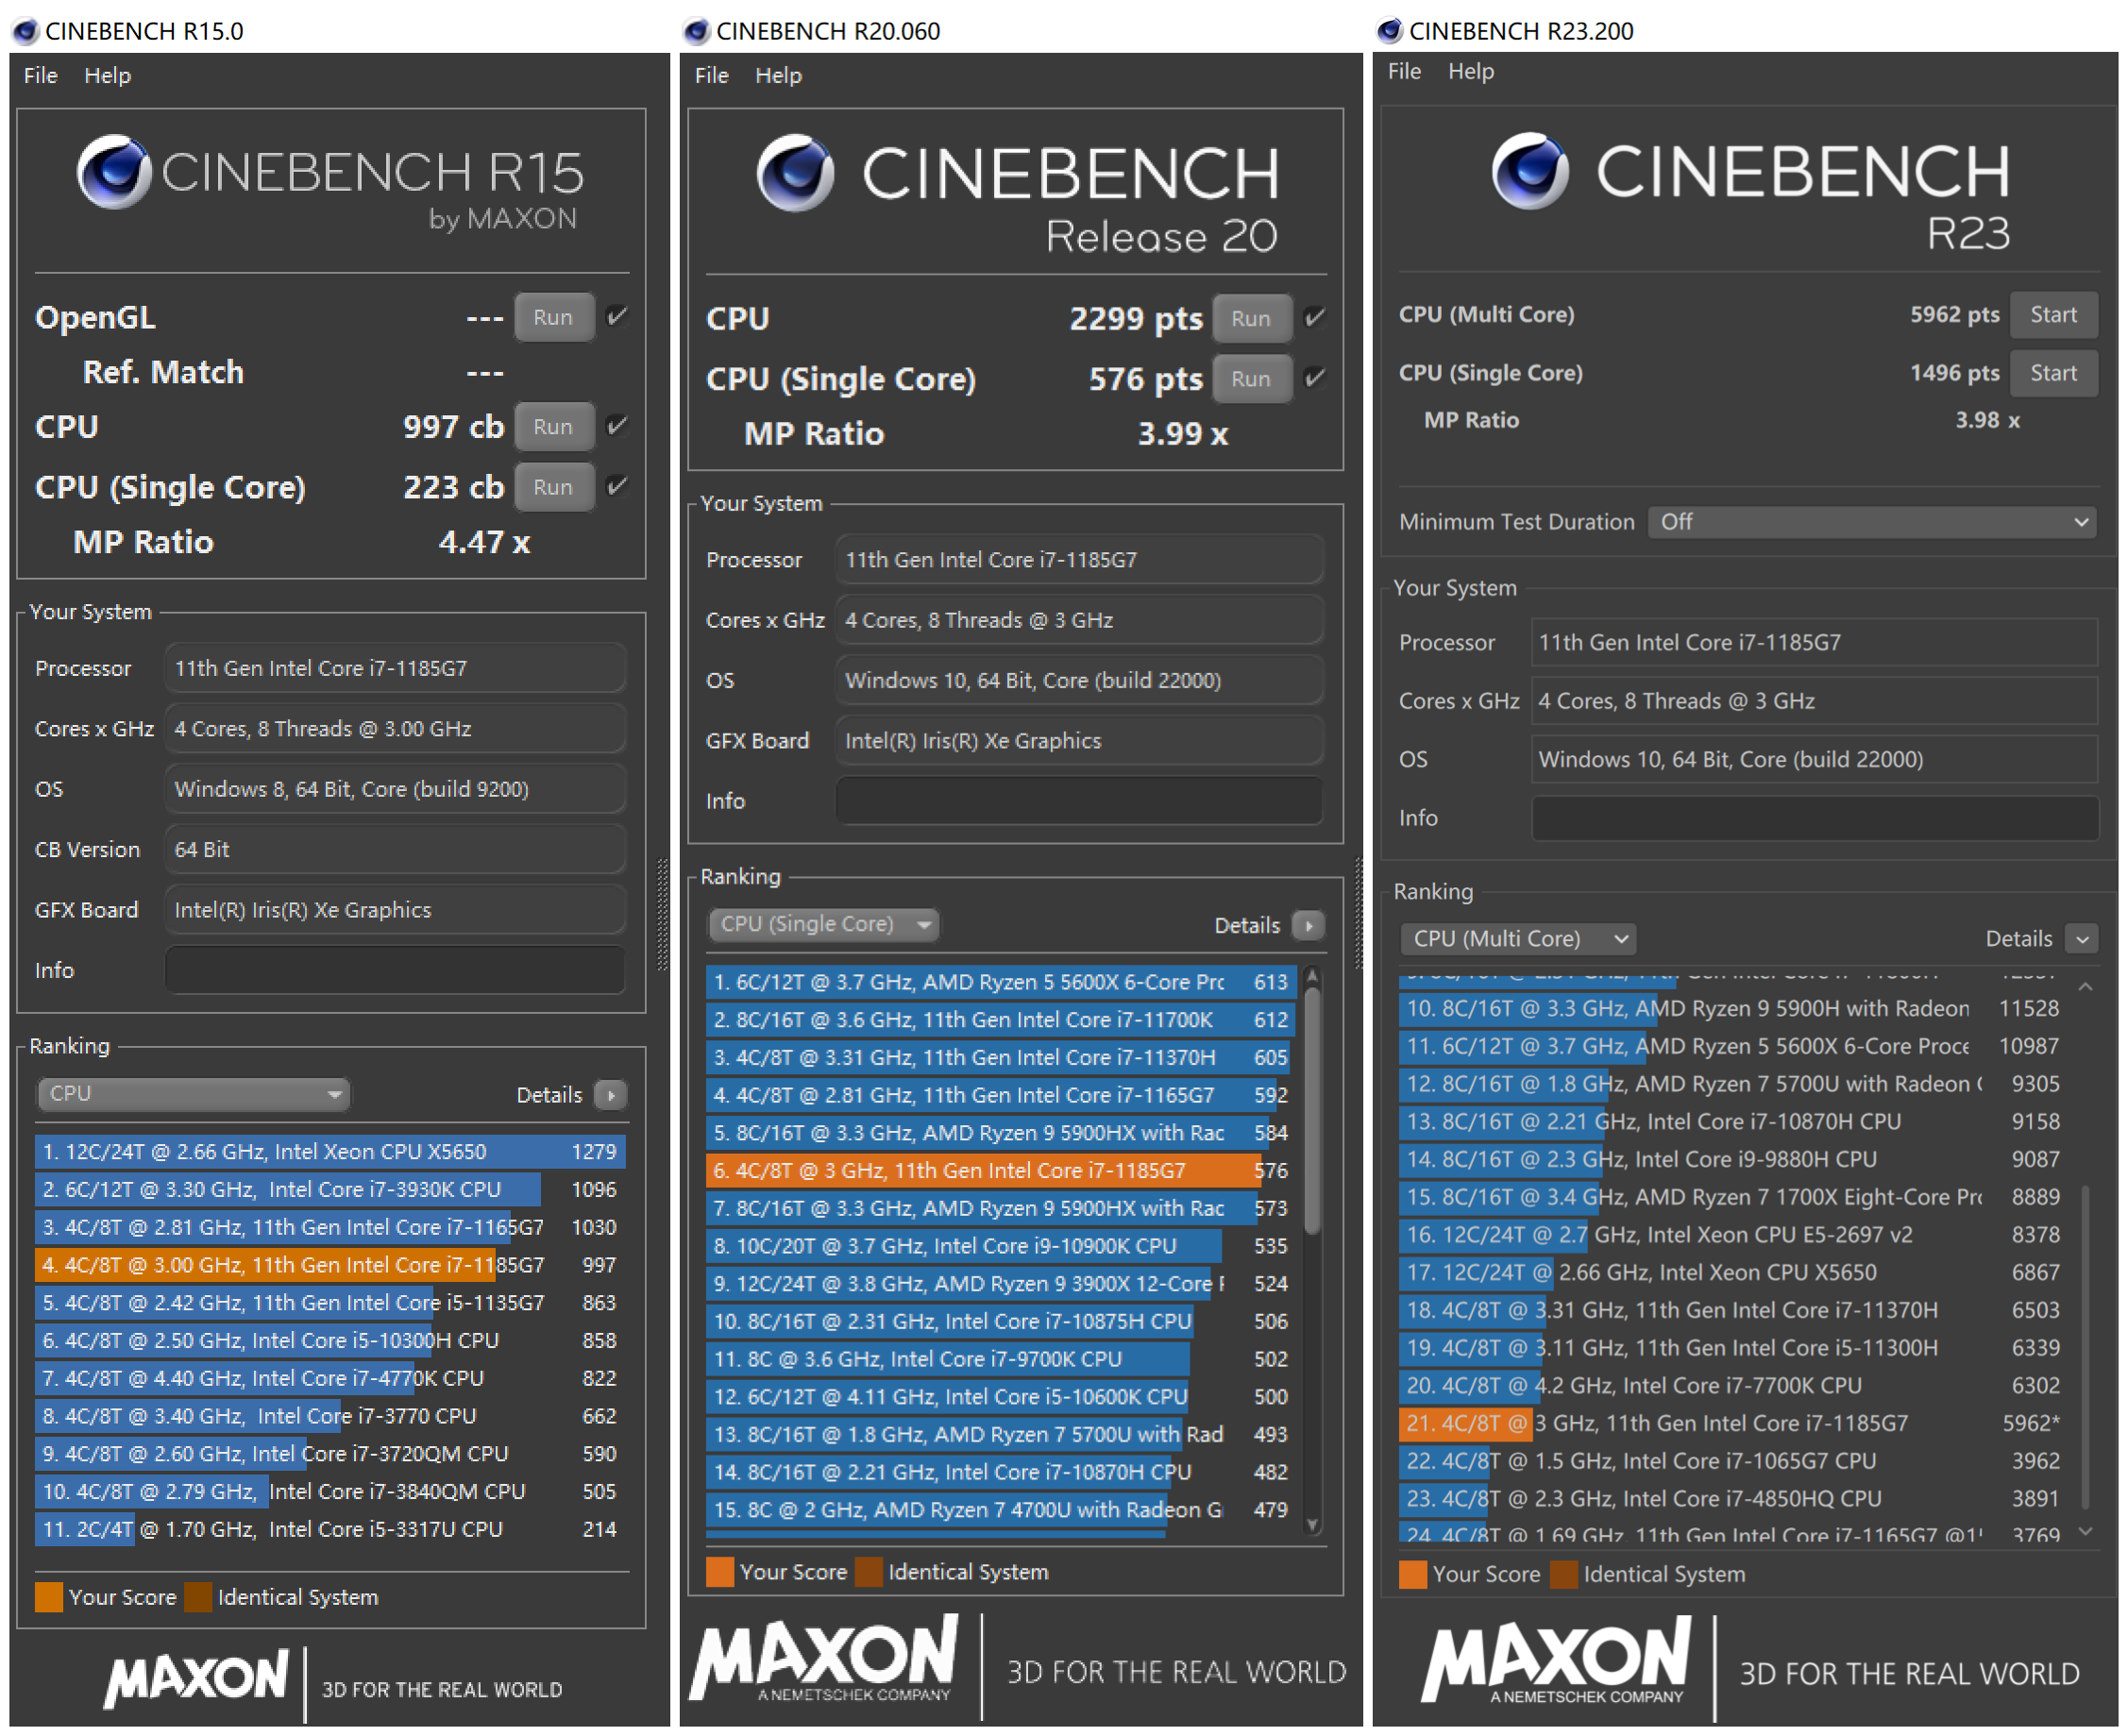This screenshot has height=1736, width=2128.
Task: Click the OS field in R23
Action: (1814, 759)
